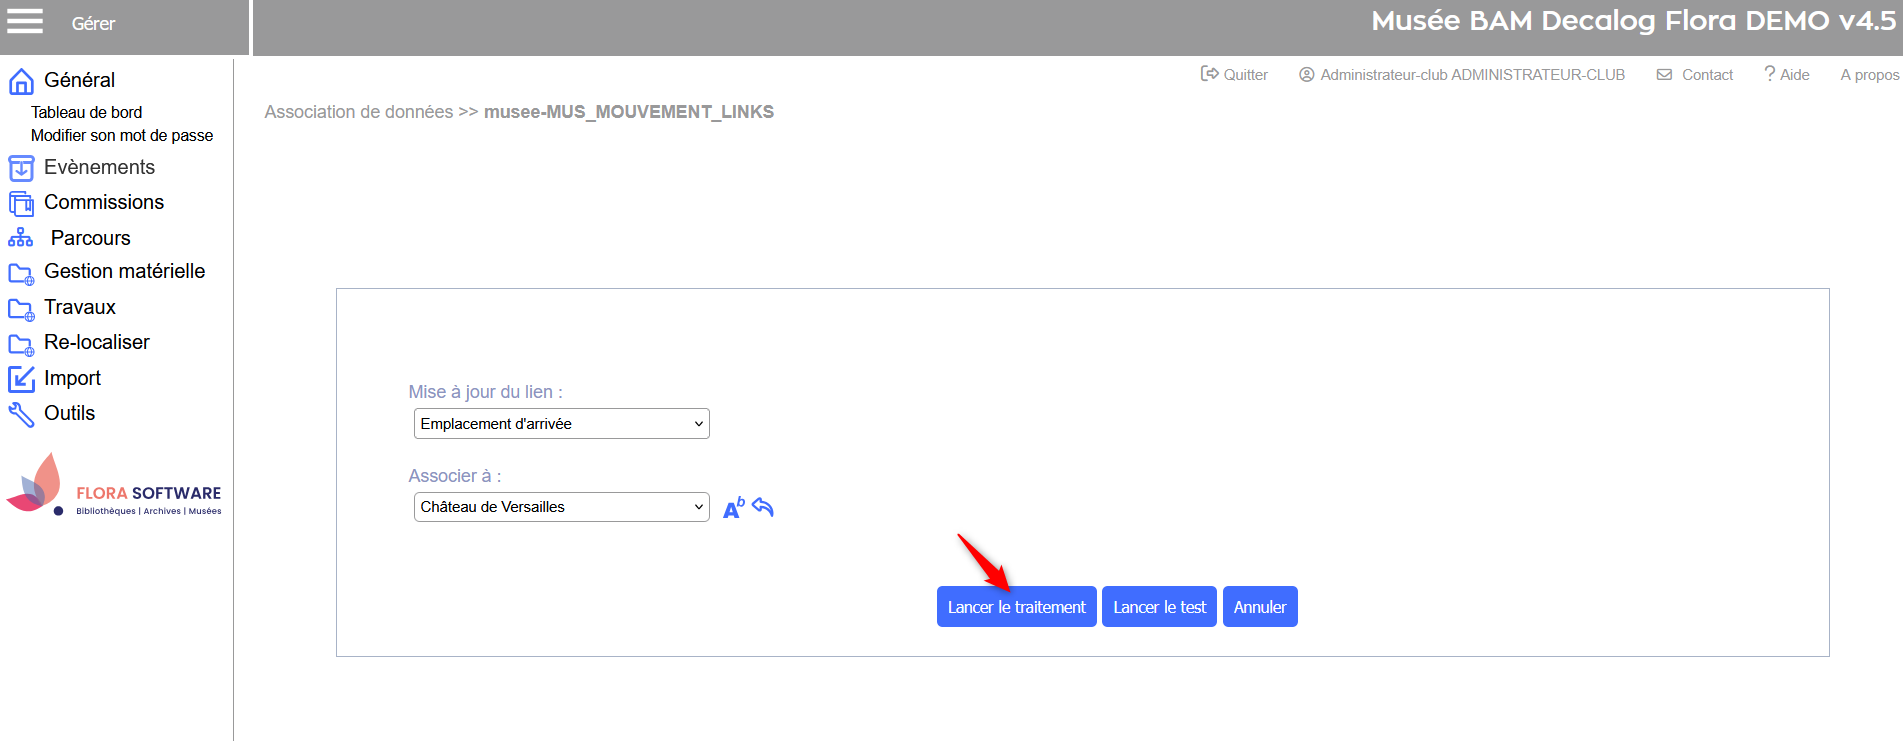This screenshot has width=1903, height=741.
Task: Open Gestion matérielle menu item
Action: click(124, 271)
